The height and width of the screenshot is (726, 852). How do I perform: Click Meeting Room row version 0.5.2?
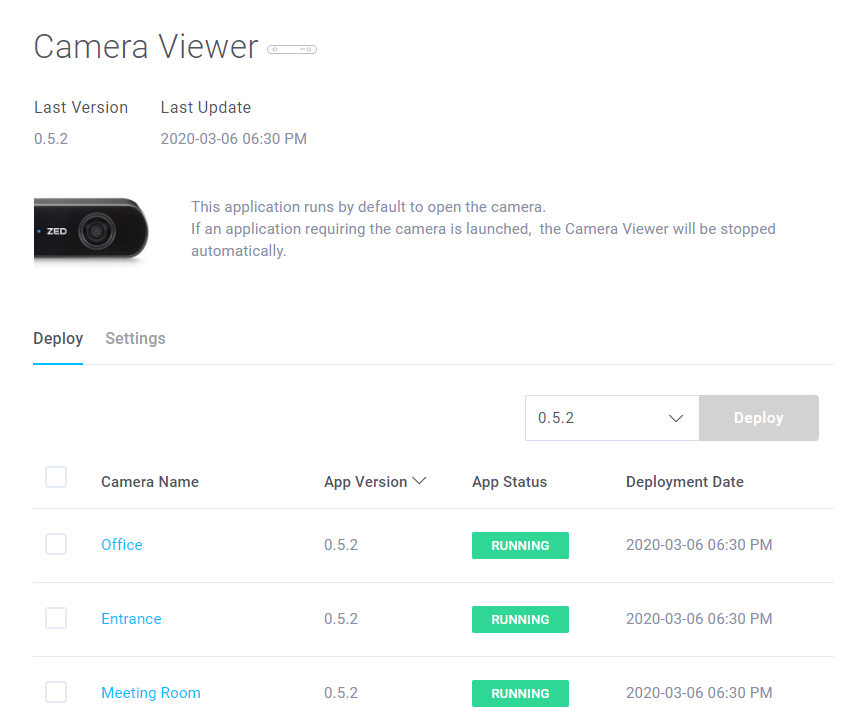tap(341, 692)
